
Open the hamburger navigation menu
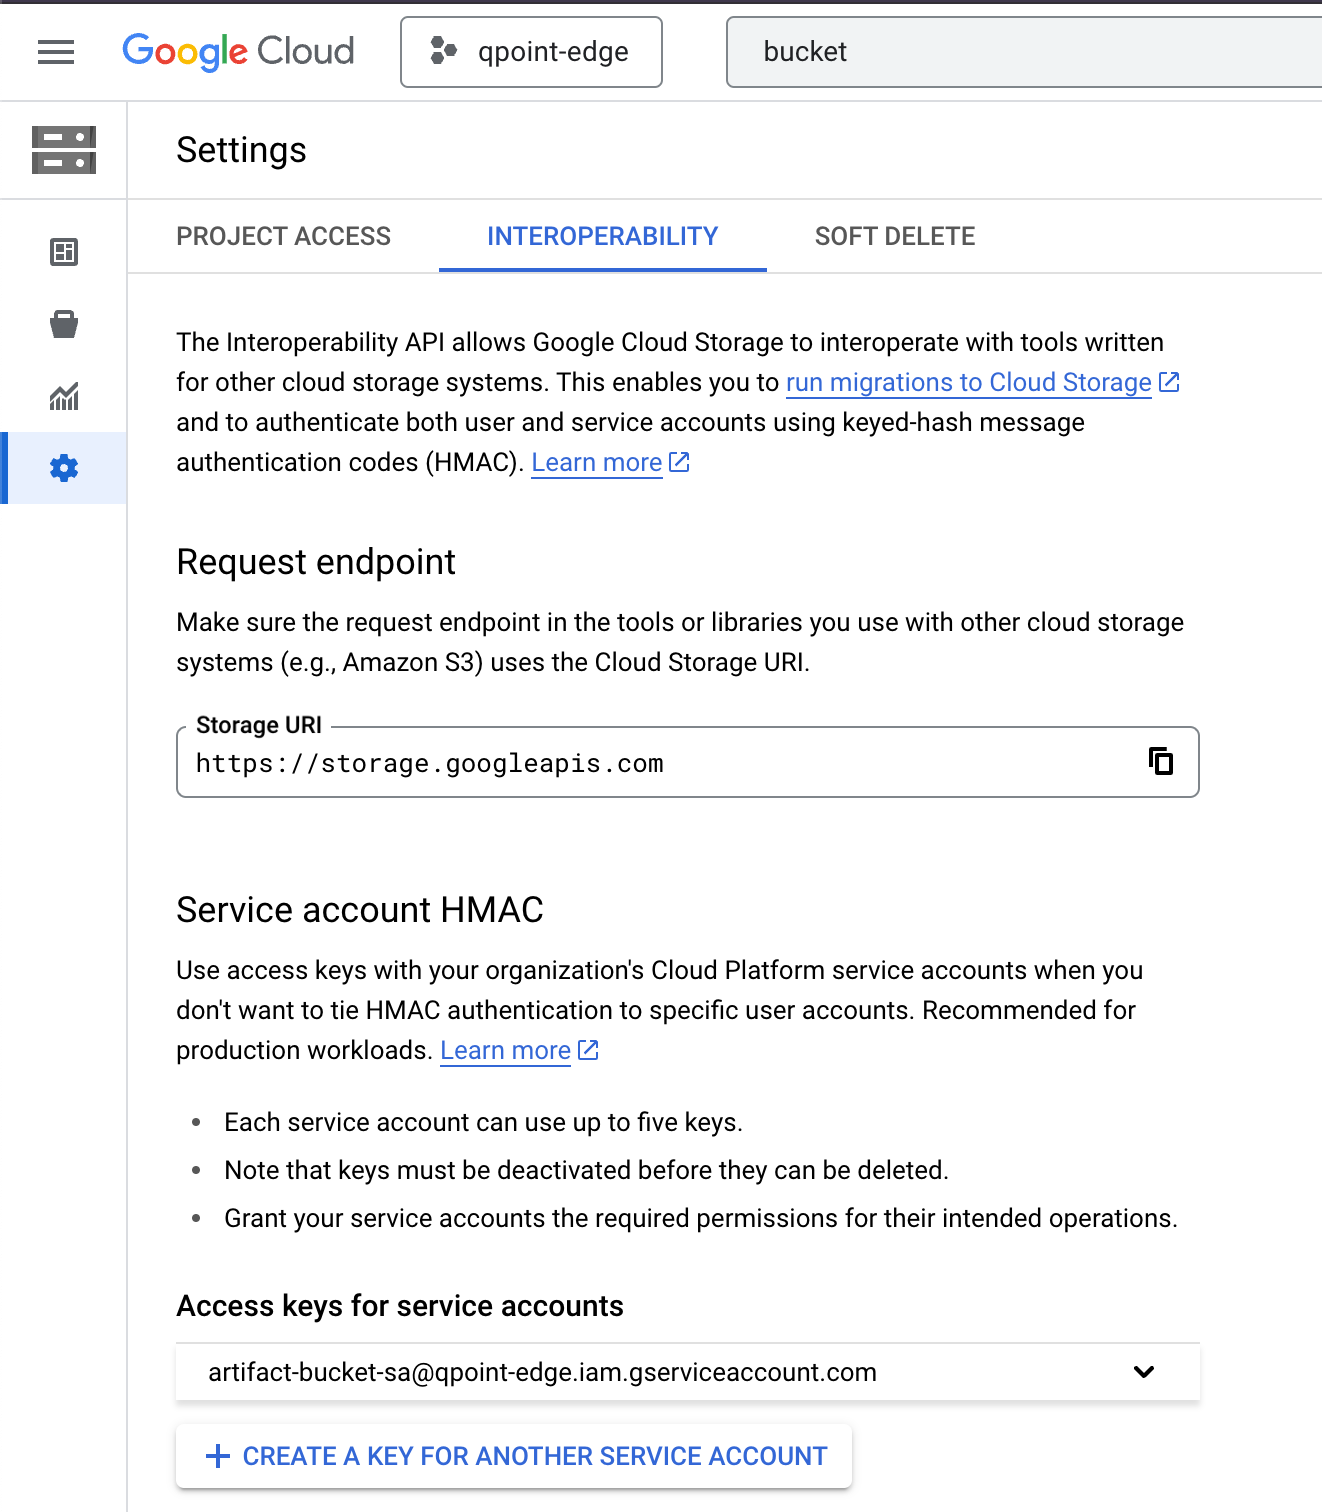56,52
